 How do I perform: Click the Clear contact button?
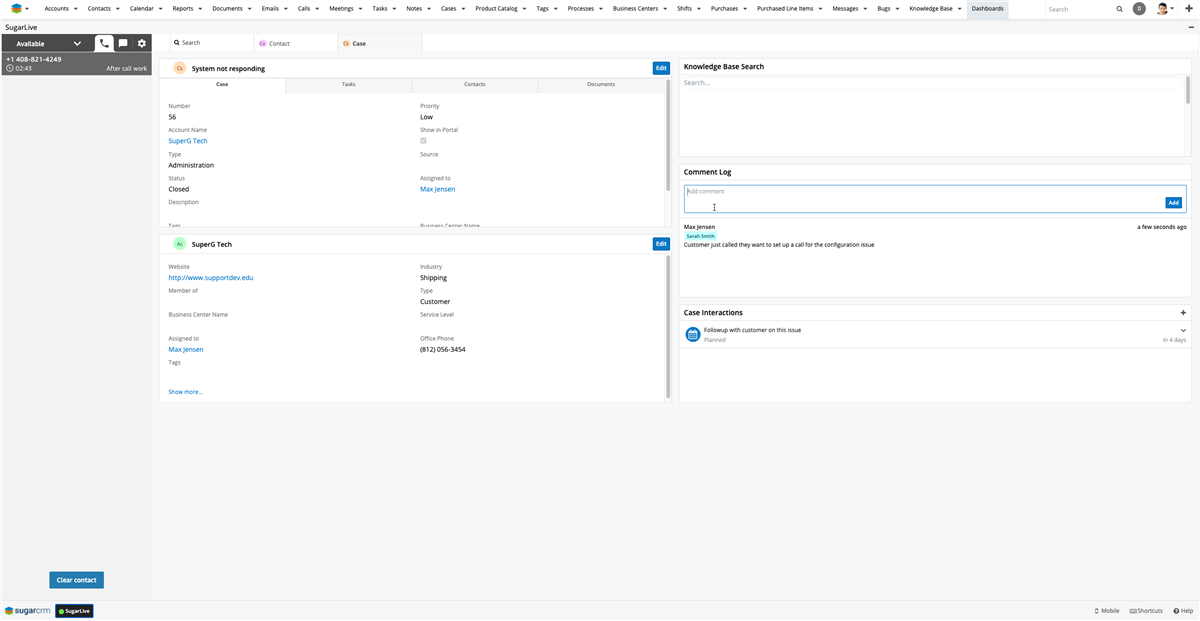click(76, 580)
